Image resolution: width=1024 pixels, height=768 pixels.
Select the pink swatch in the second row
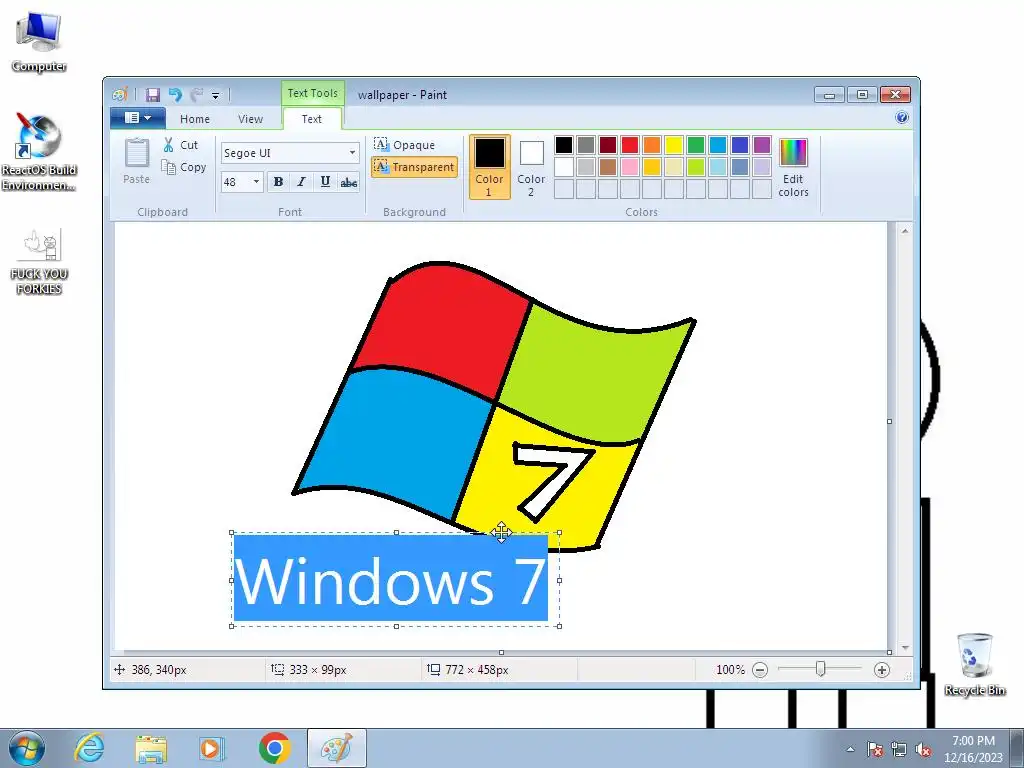(x=630, y=167)
